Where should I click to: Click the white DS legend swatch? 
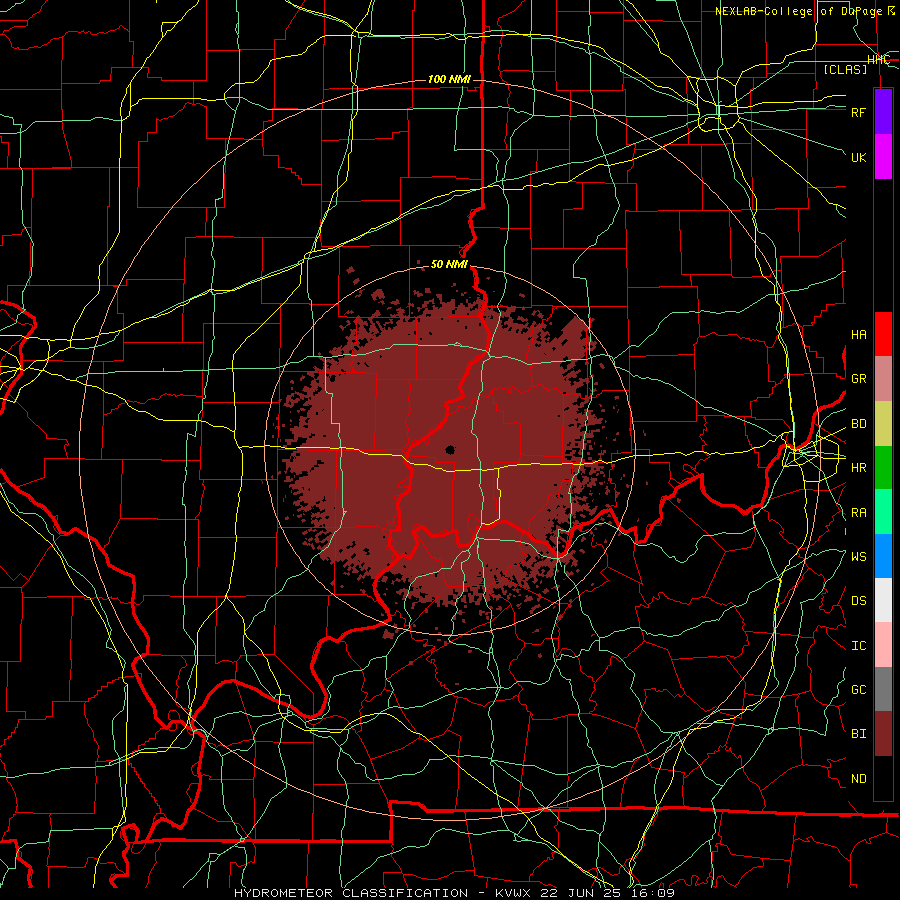pyautogui.click(x=883, y=600)
